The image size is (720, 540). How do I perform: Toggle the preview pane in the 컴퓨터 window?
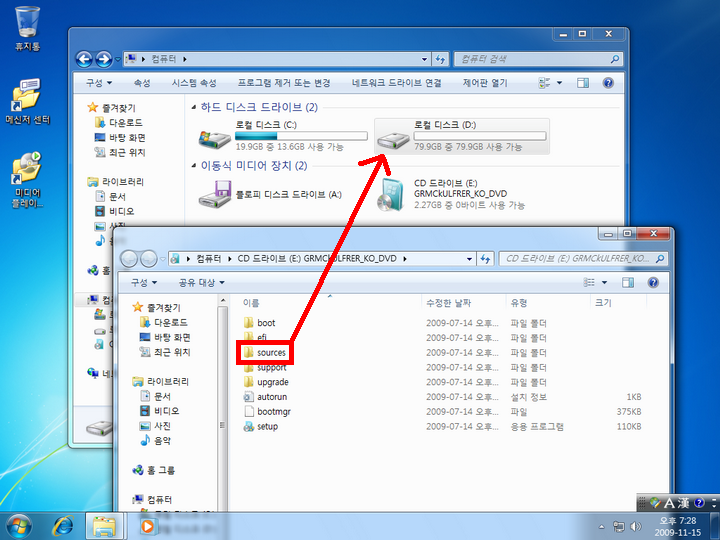click(583, 83)
